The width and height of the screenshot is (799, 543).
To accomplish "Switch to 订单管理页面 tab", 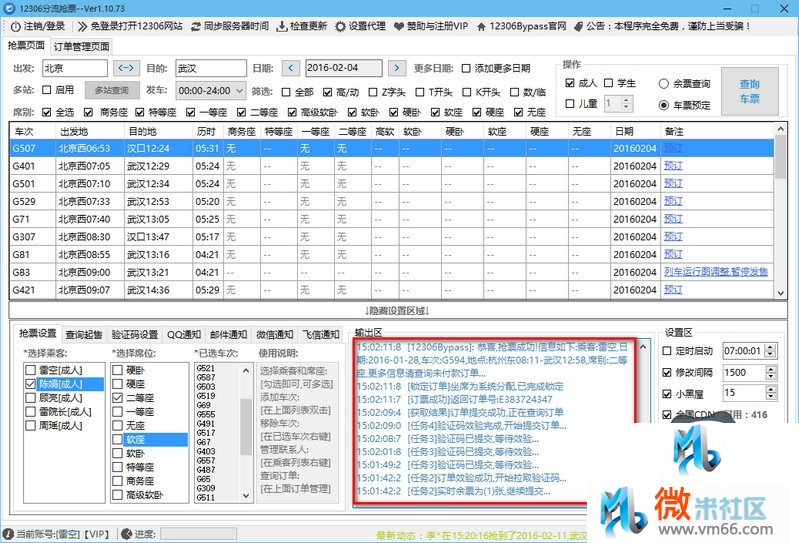I will coord(82,46).
